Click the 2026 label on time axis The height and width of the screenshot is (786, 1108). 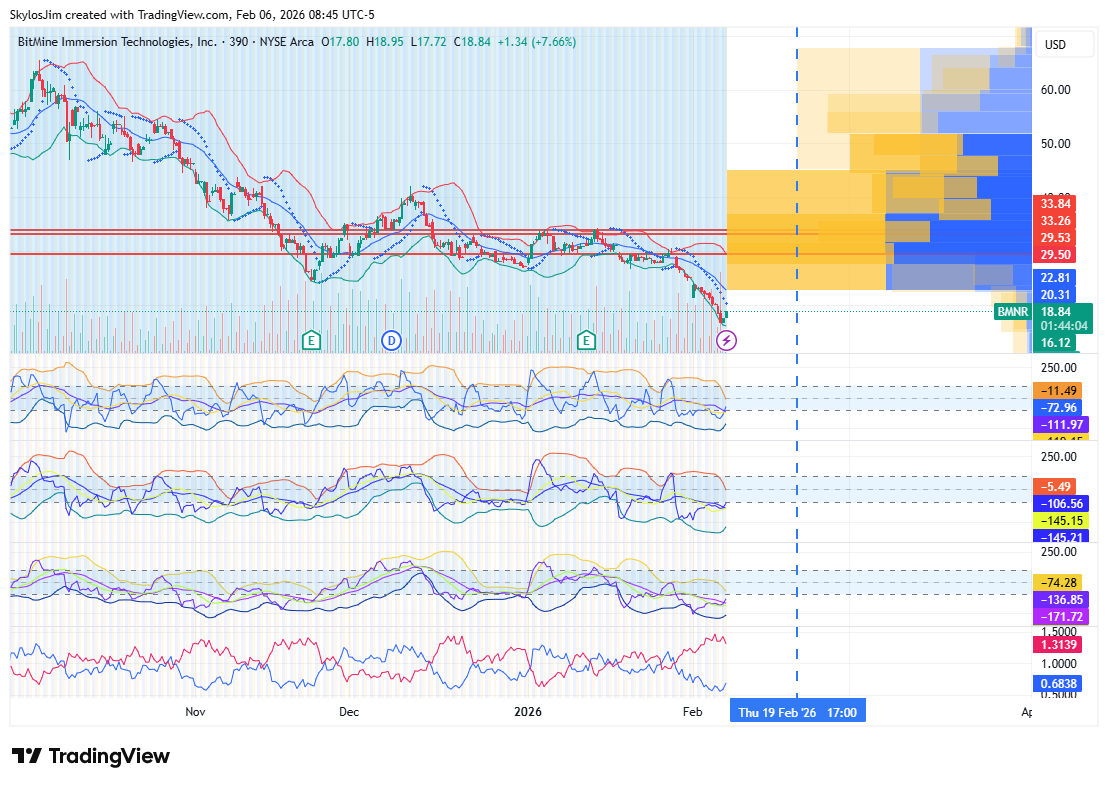[x=527, y=712]
